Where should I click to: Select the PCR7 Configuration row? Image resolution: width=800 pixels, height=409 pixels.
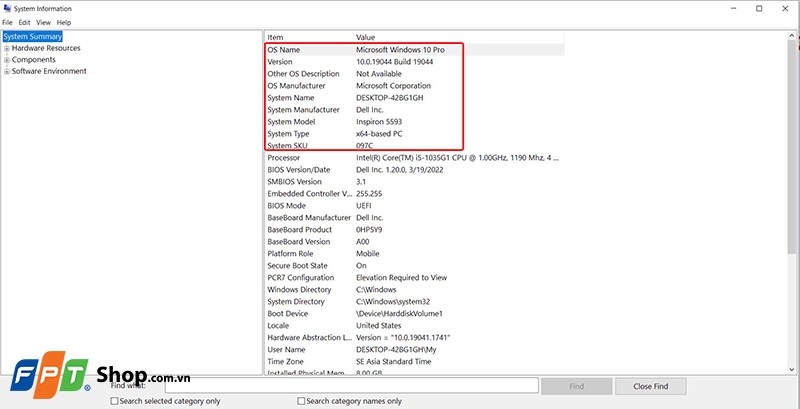point(414,277)
